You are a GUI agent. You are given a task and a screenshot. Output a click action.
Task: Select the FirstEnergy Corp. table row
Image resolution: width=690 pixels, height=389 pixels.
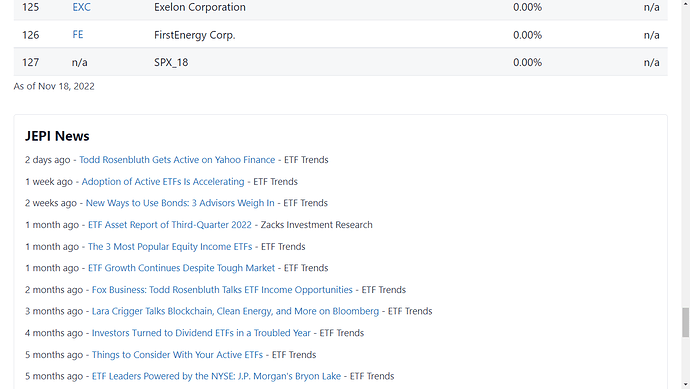point(341,35)
